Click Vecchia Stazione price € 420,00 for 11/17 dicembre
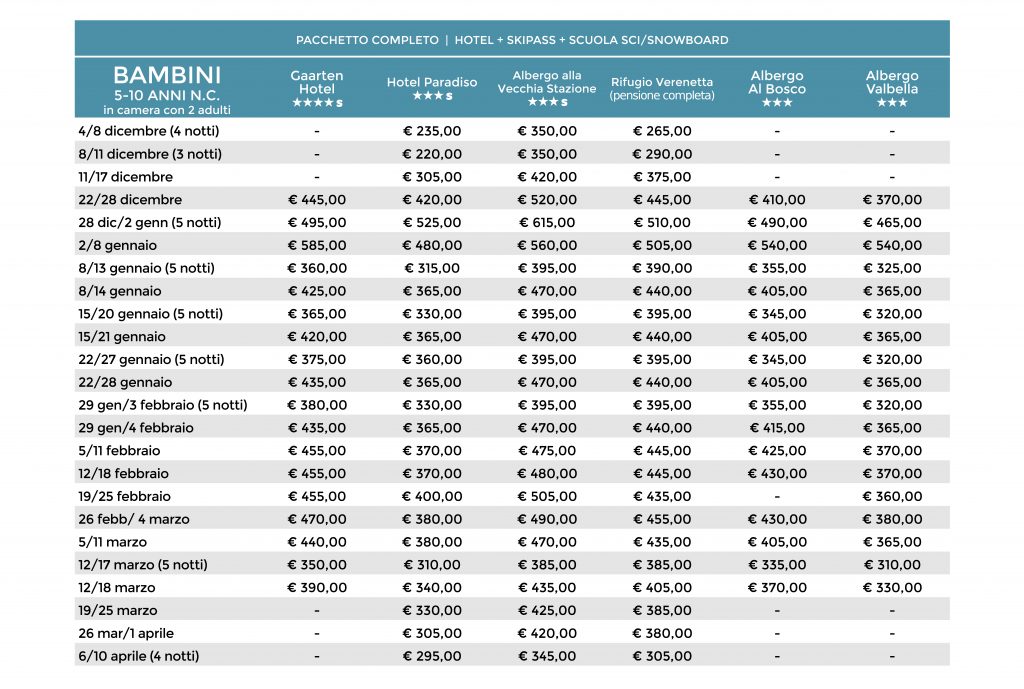1024x689 pixels. (547, 177)
